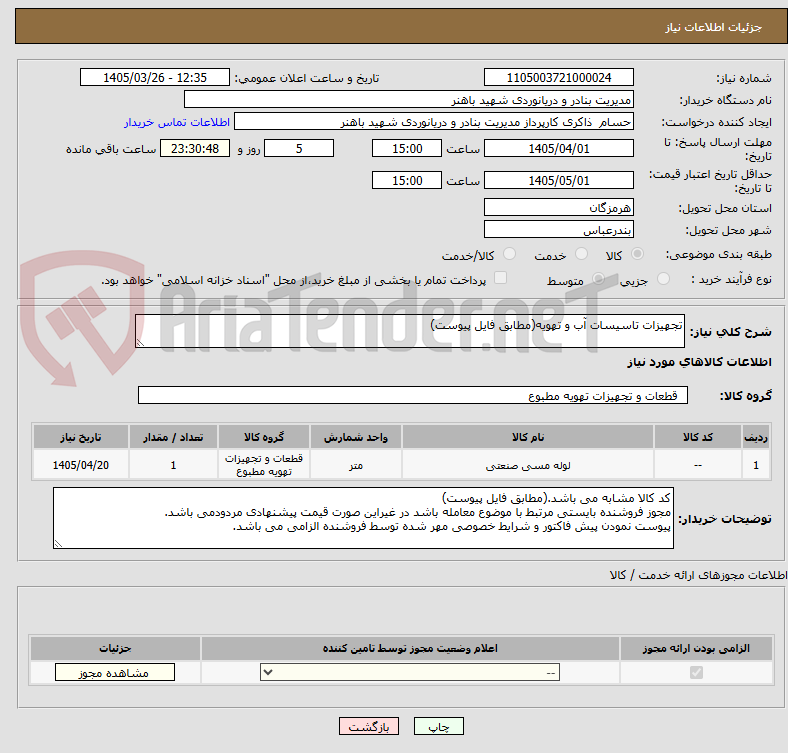Click the بازگشت back button
Screen dimensions: 788x753
369,726
